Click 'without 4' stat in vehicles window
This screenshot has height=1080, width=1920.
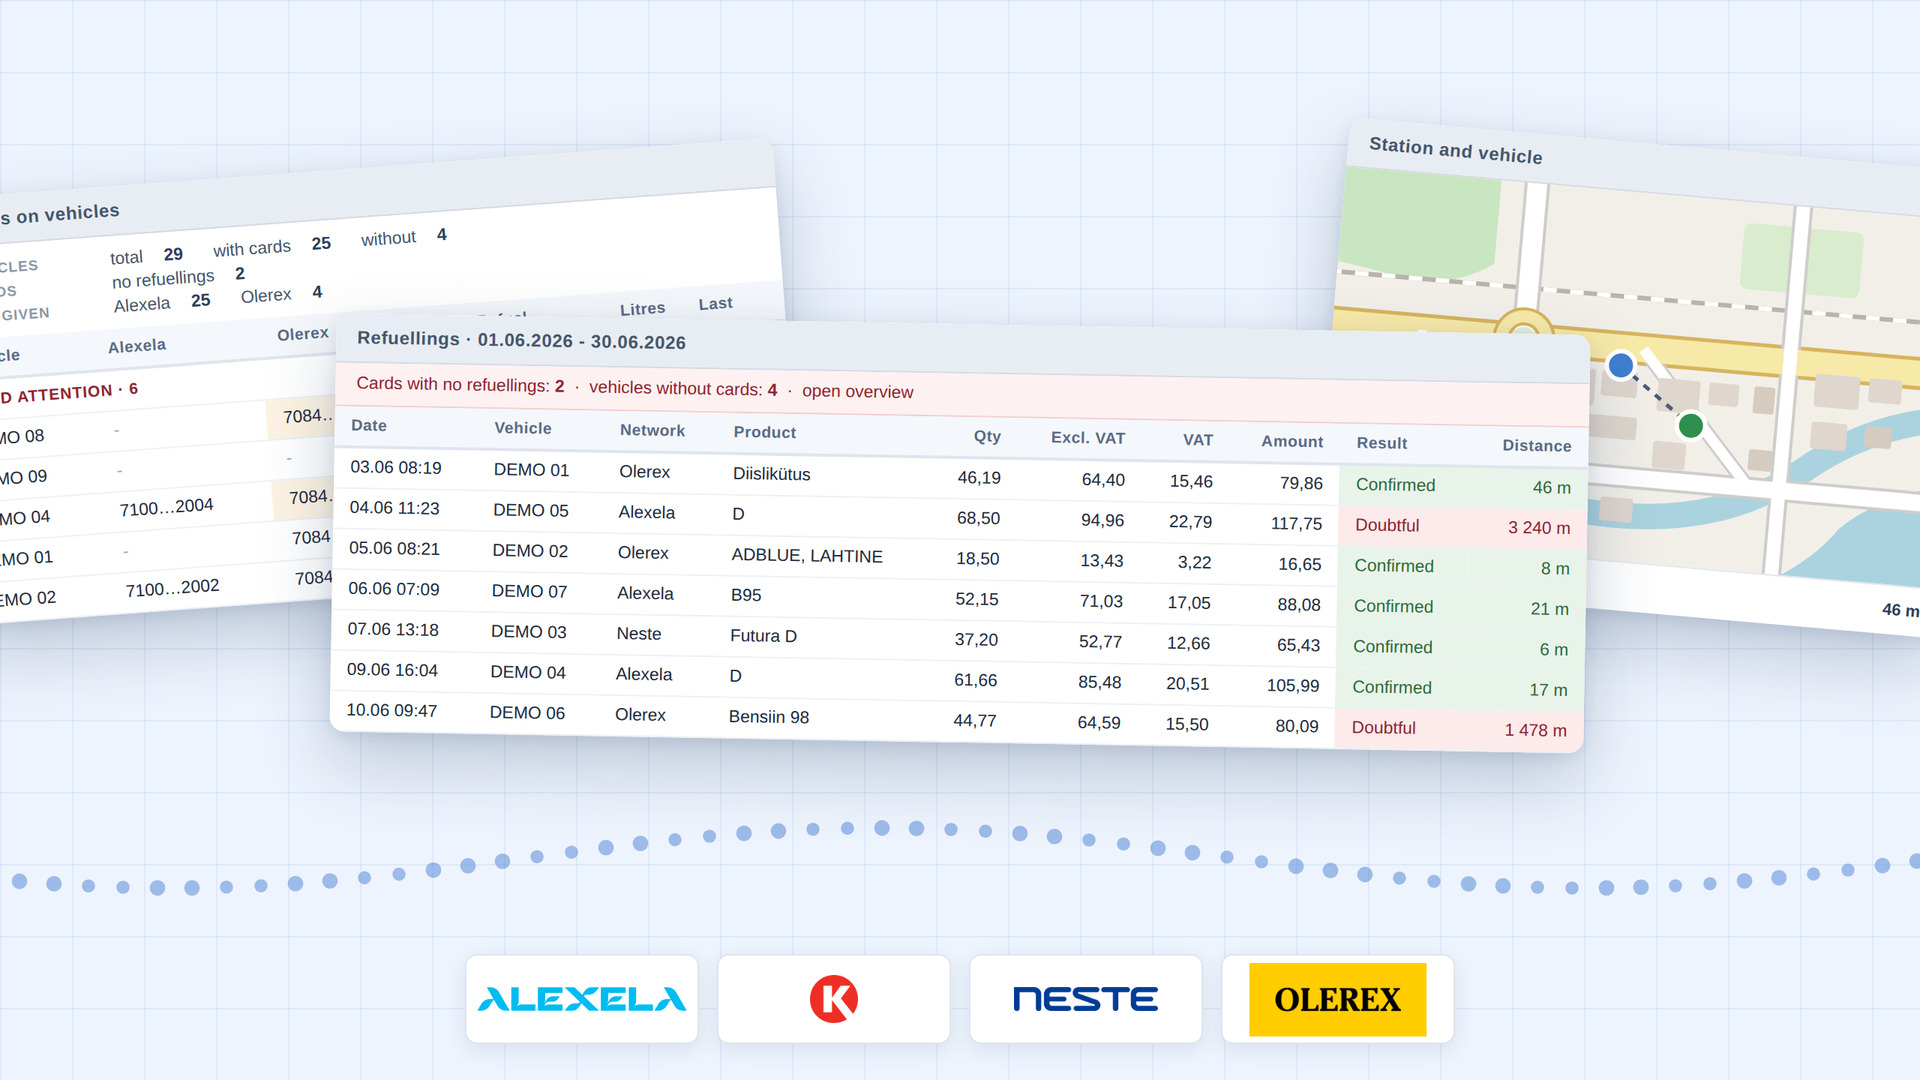pyautogui.click(x=404, y=237)
